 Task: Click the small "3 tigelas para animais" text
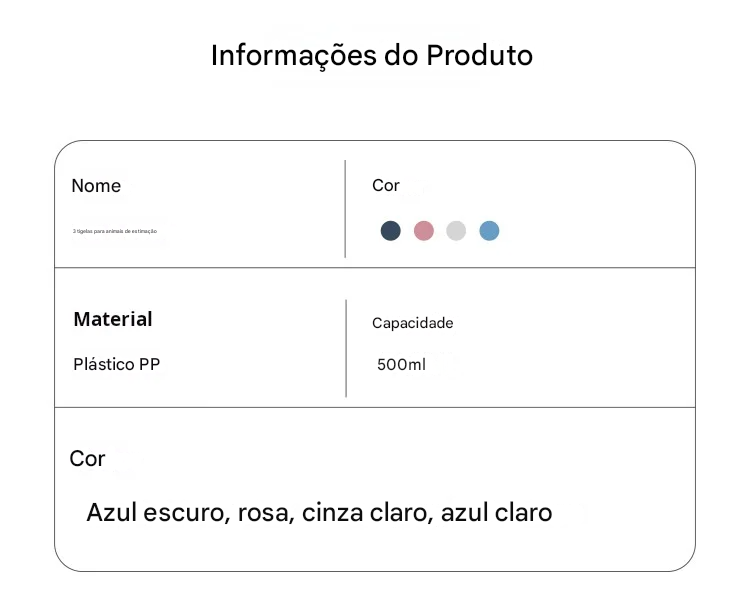coord(114,231)
